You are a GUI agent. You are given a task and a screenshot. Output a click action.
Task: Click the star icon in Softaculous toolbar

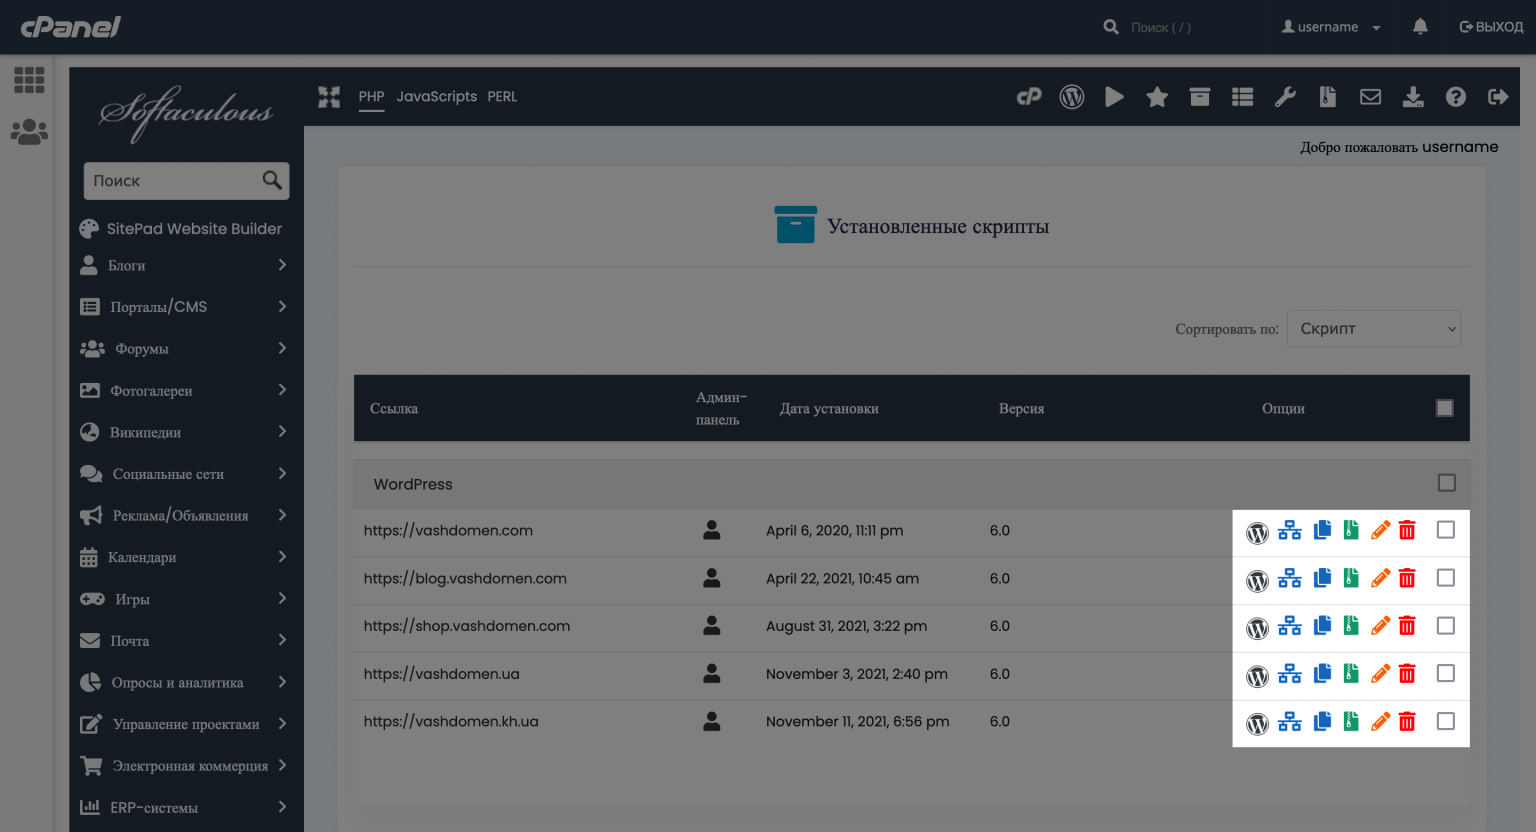pos(1157,97)
